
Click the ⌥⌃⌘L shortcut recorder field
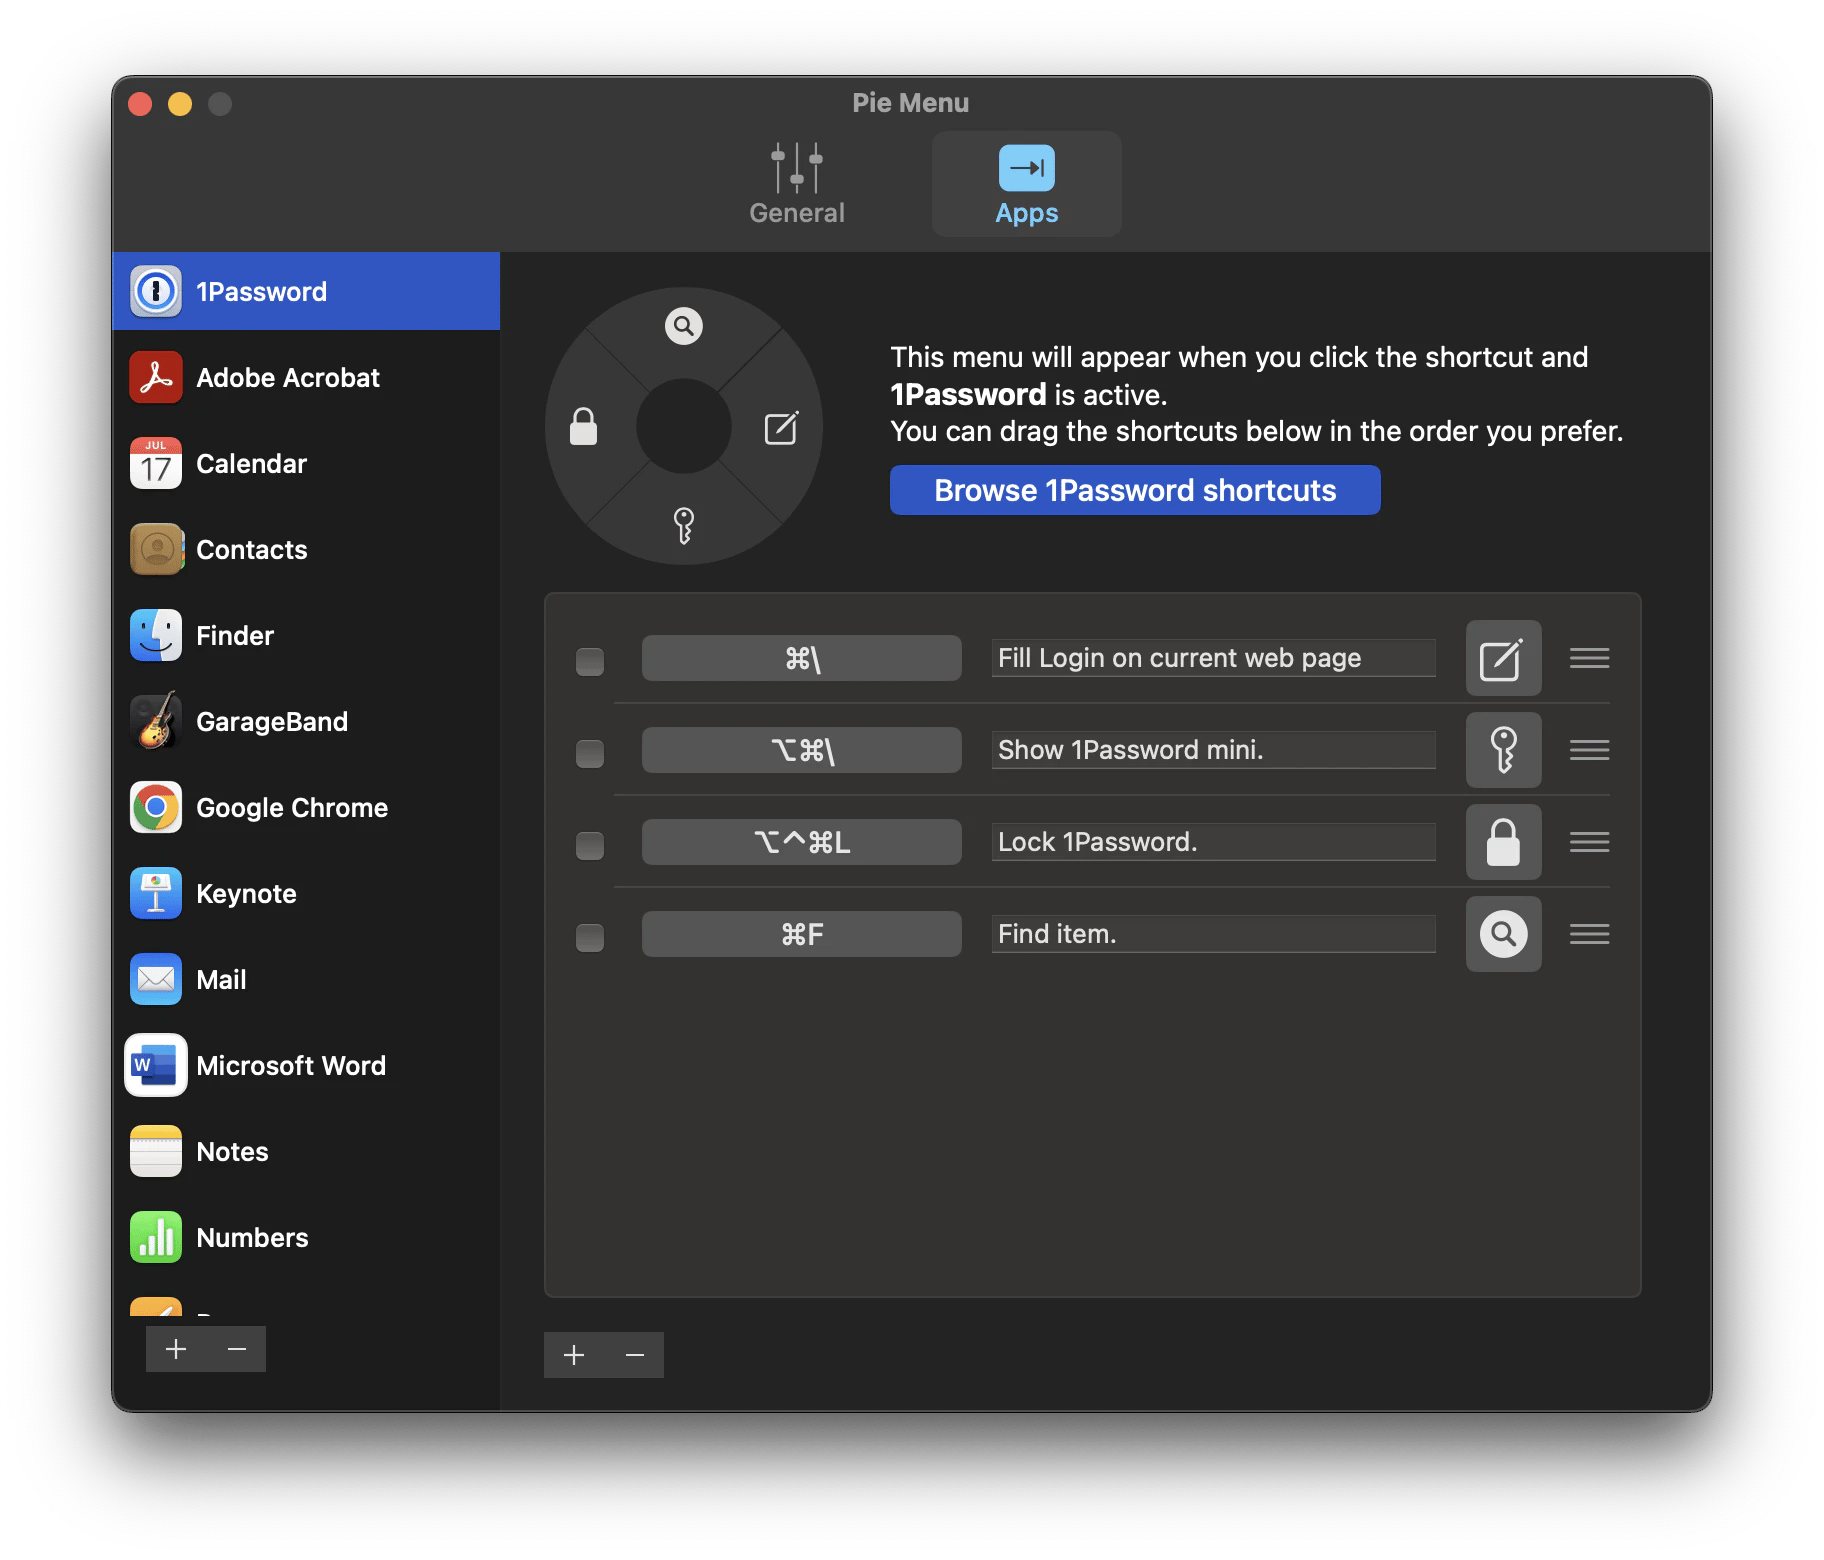(801, 842)
